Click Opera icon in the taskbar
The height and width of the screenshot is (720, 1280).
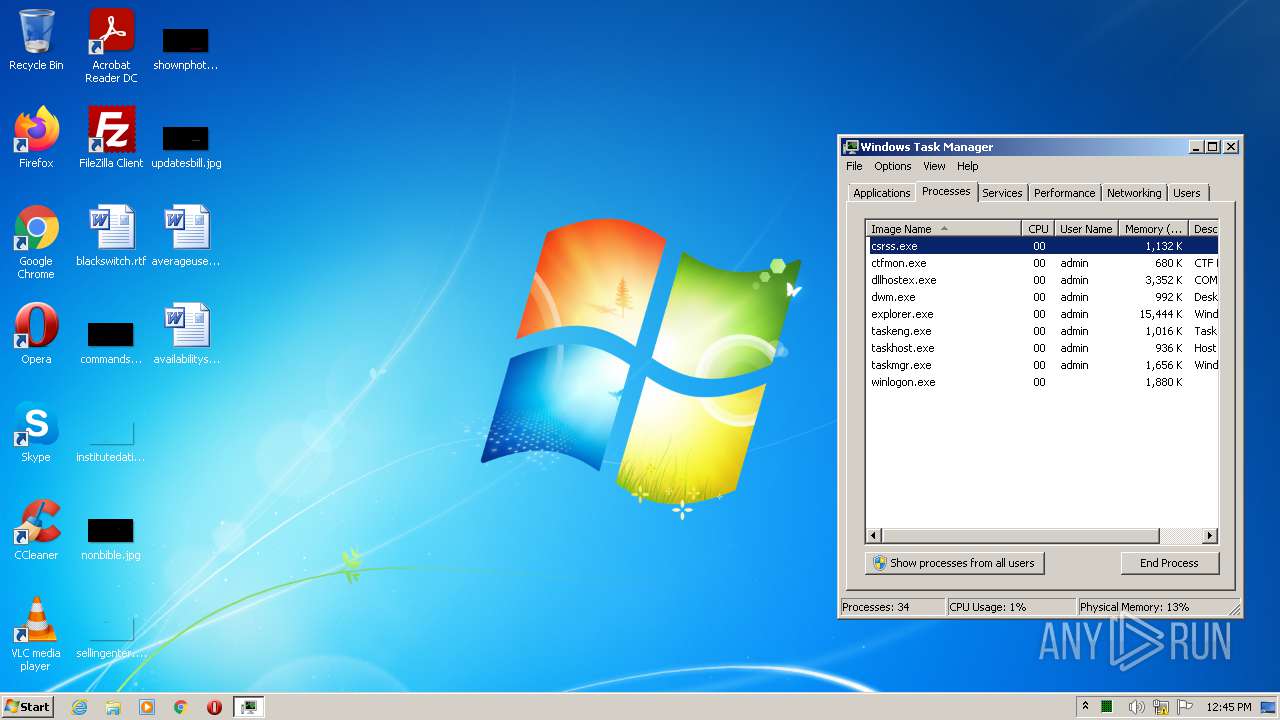point(214,707)
